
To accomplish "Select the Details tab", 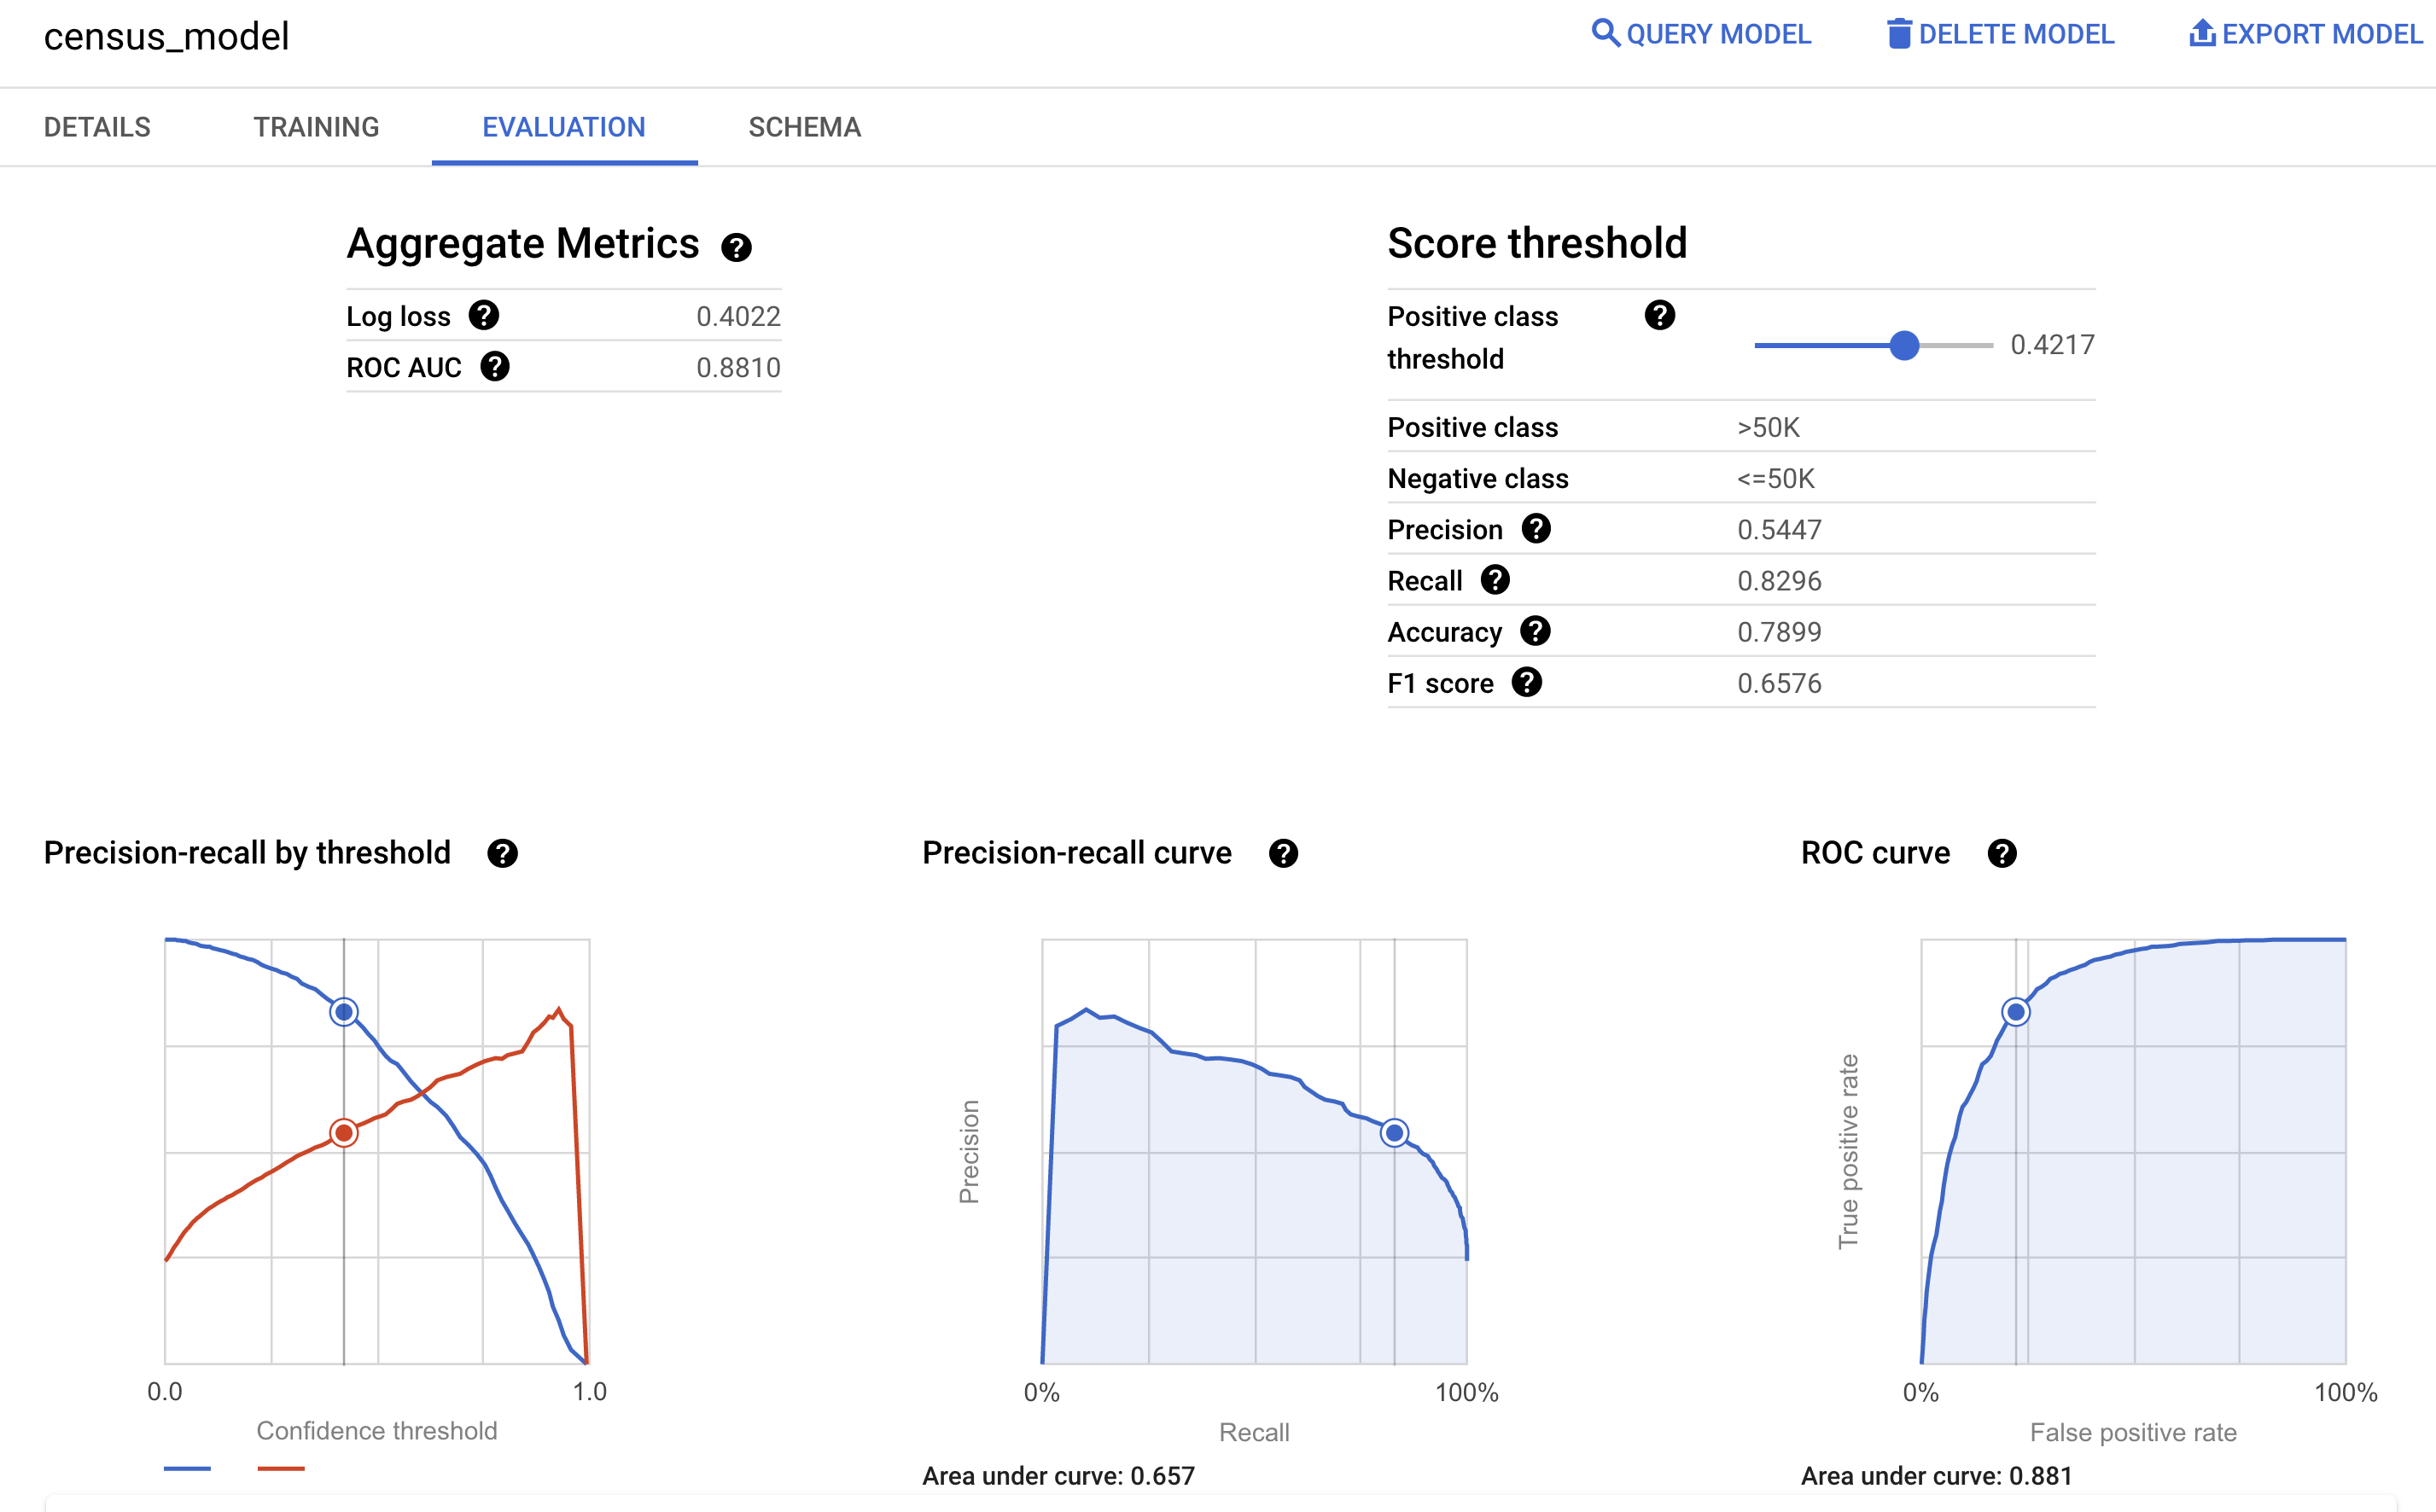I will click(97, 125).
